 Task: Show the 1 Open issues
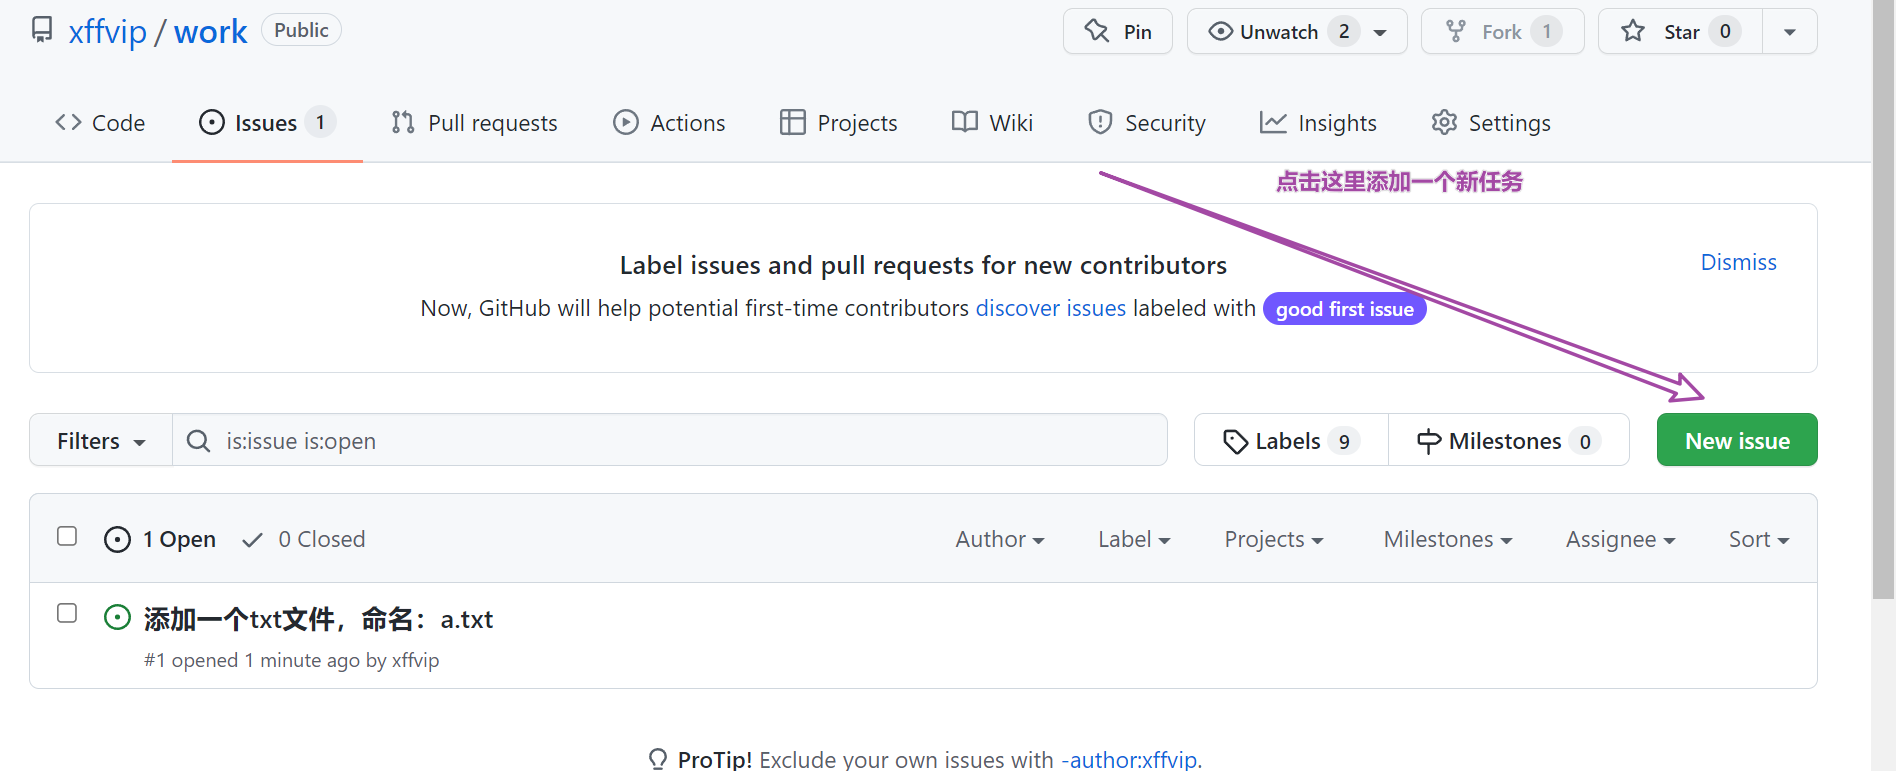160,539
